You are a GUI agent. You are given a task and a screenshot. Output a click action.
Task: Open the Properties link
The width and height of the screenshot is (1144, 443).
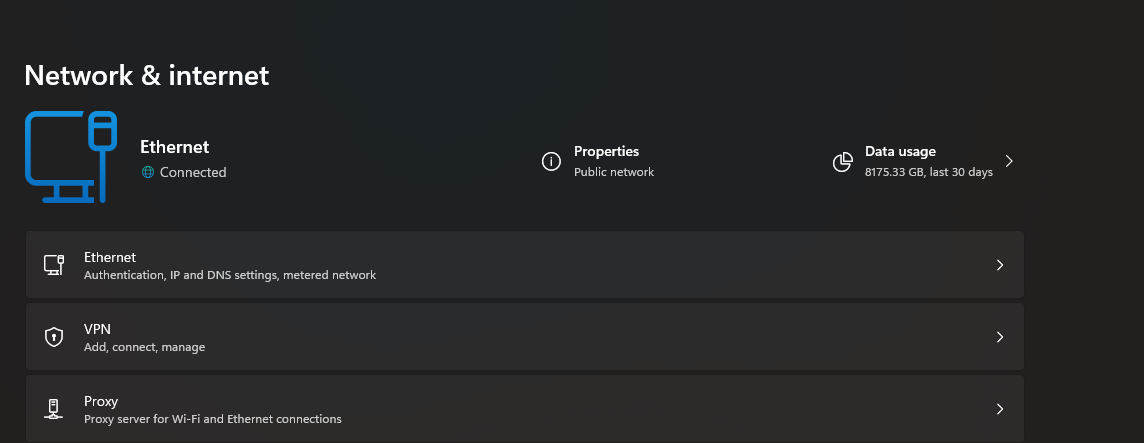[606, 151]
